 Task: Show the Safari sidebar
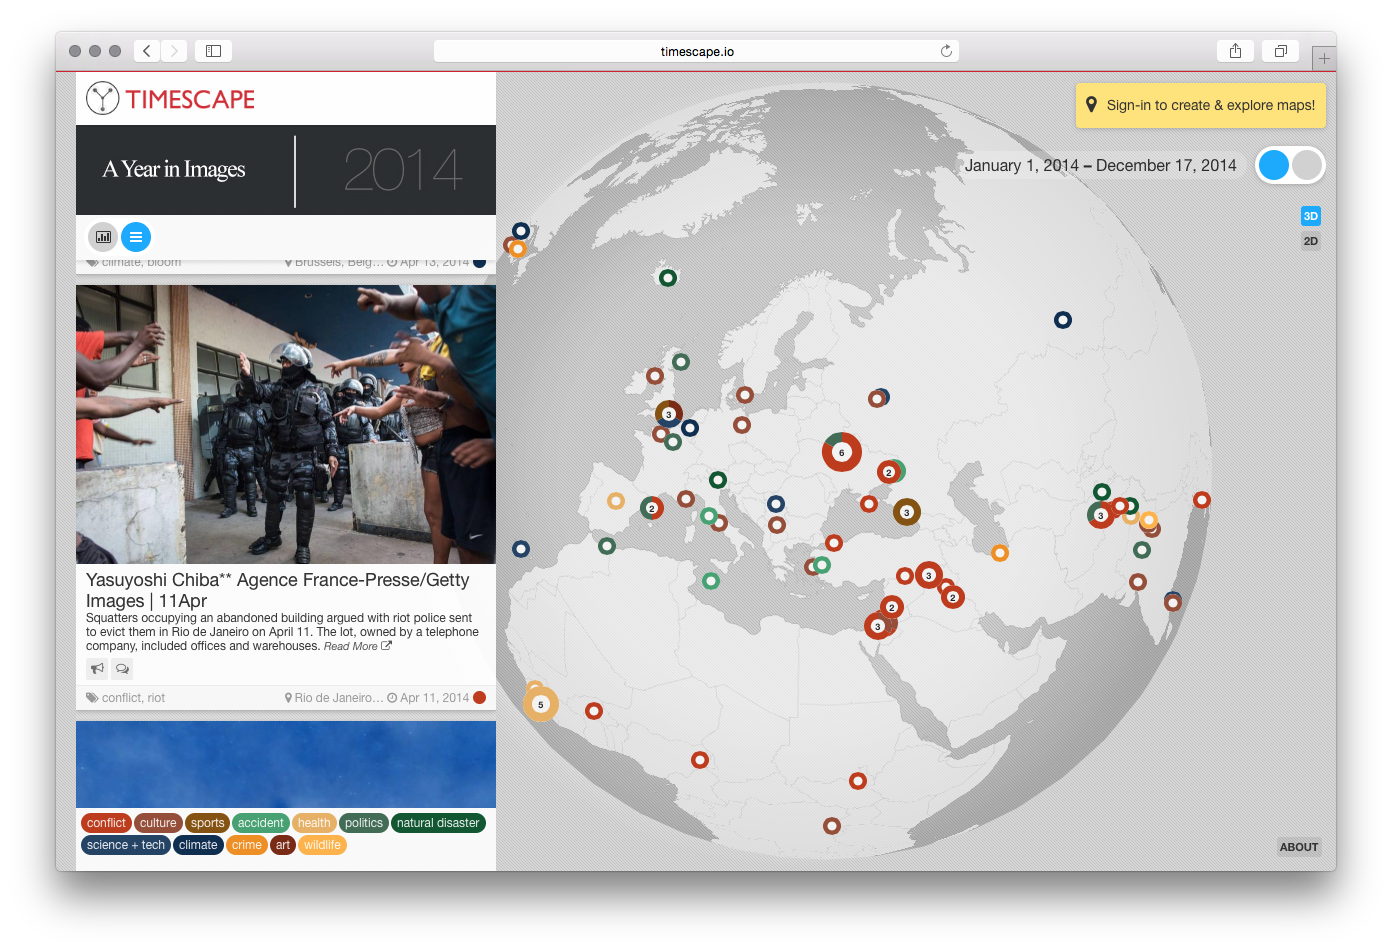point(213,51)
